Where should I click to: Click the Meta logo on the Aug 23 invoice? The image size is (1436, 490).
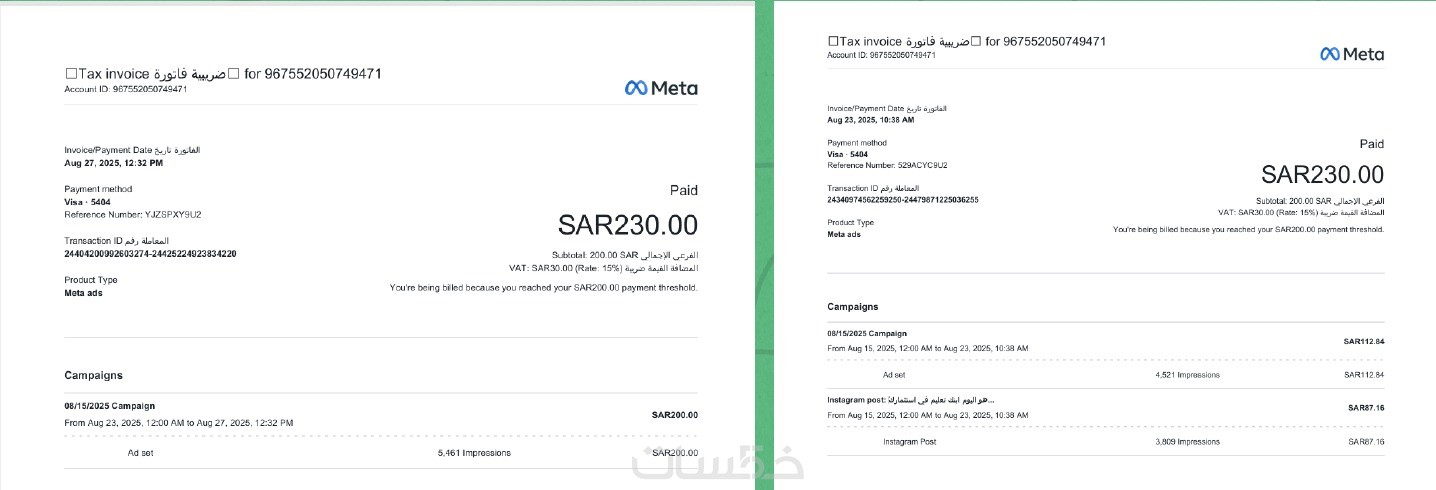pyautogui.click(x=1352, y=54)
